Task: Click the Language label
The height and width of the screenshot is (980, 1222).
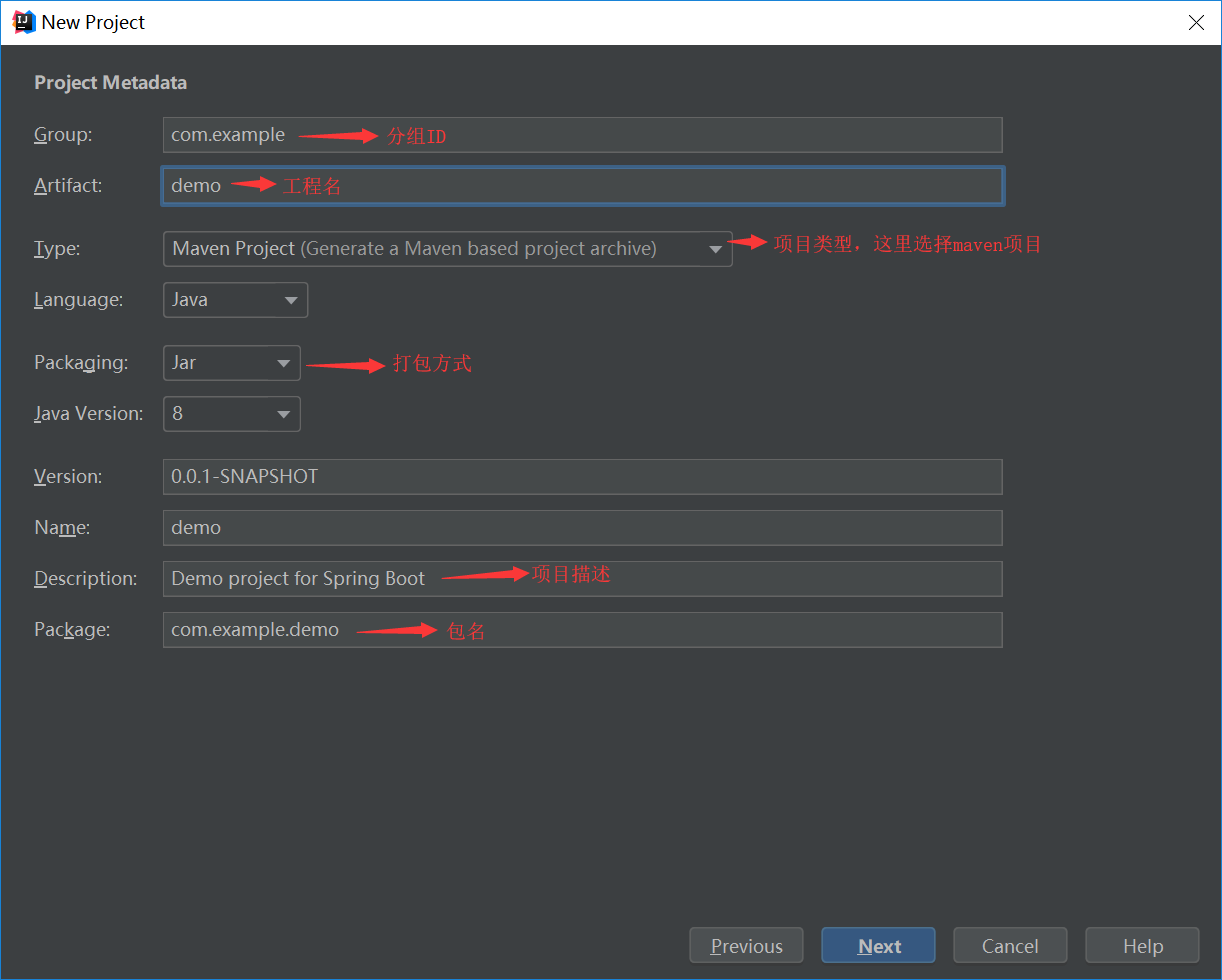Action: (79, 300)
